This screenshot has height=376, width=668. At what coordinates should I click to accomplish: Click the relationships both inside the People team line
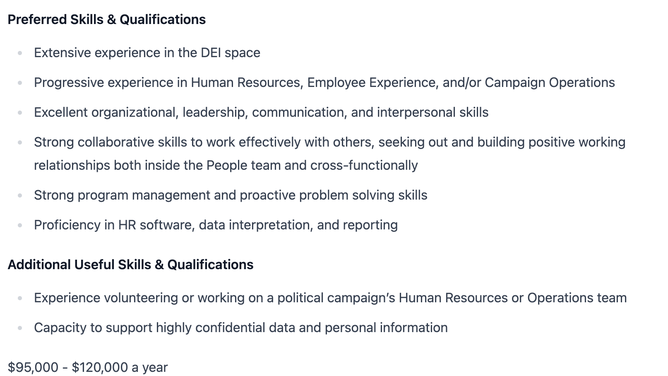pyautogui.click(x=226, y=165)
